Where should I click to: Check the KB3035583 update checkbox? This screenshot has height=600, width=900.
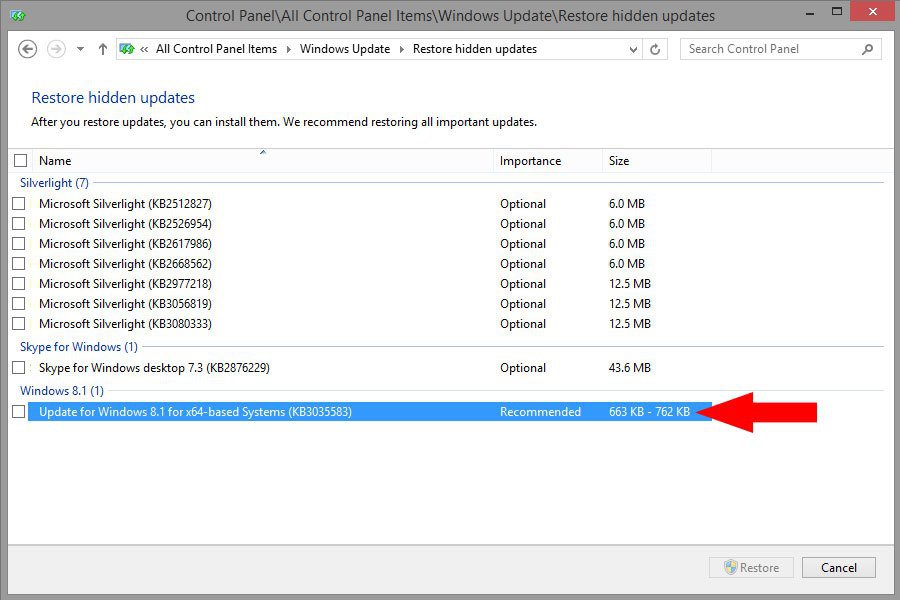[19, 411]
